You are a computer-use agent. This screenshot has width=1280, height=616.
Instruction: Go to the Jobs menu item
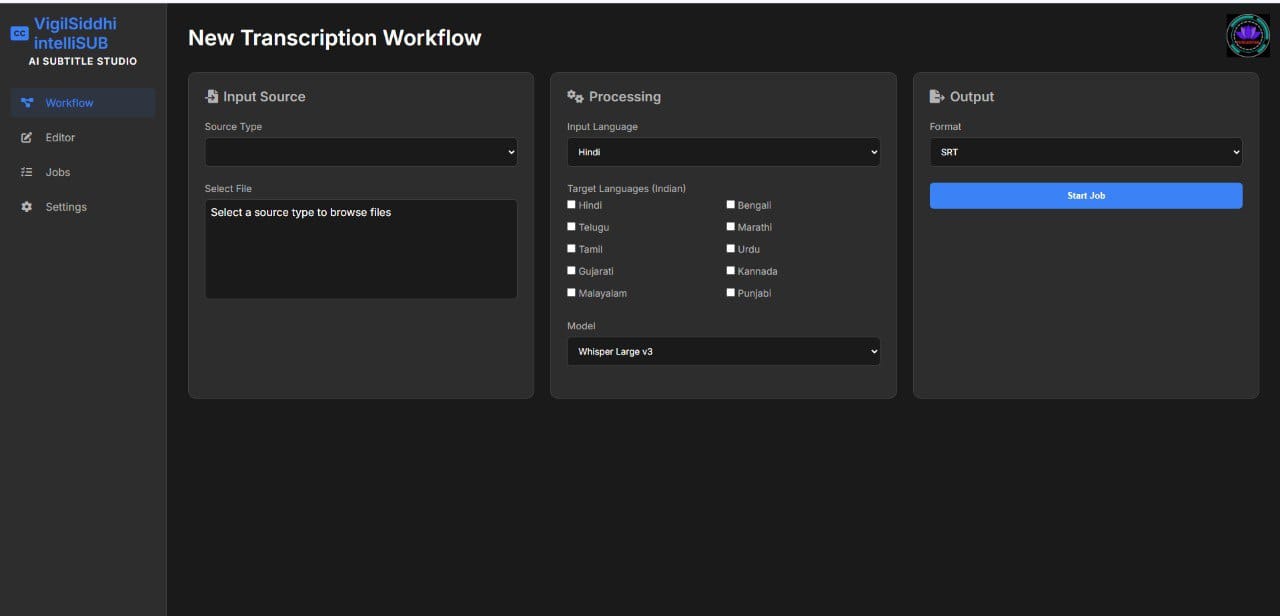tap(58, 173)
